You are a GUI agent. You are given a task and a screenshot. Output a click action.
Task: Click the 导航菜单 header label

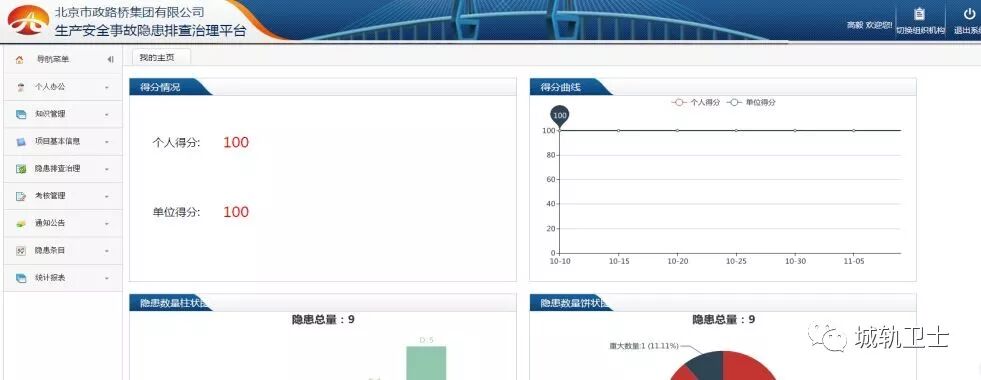(x=53, y=59)
